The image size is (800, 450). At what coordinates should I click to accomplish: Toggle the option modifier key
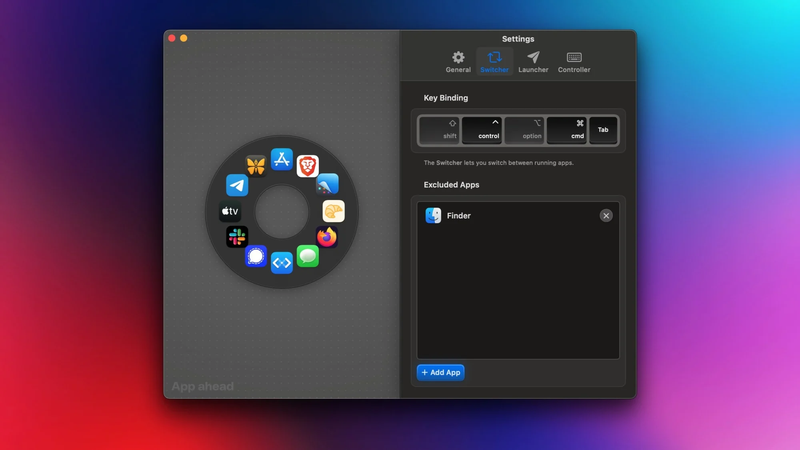(524, 130)
